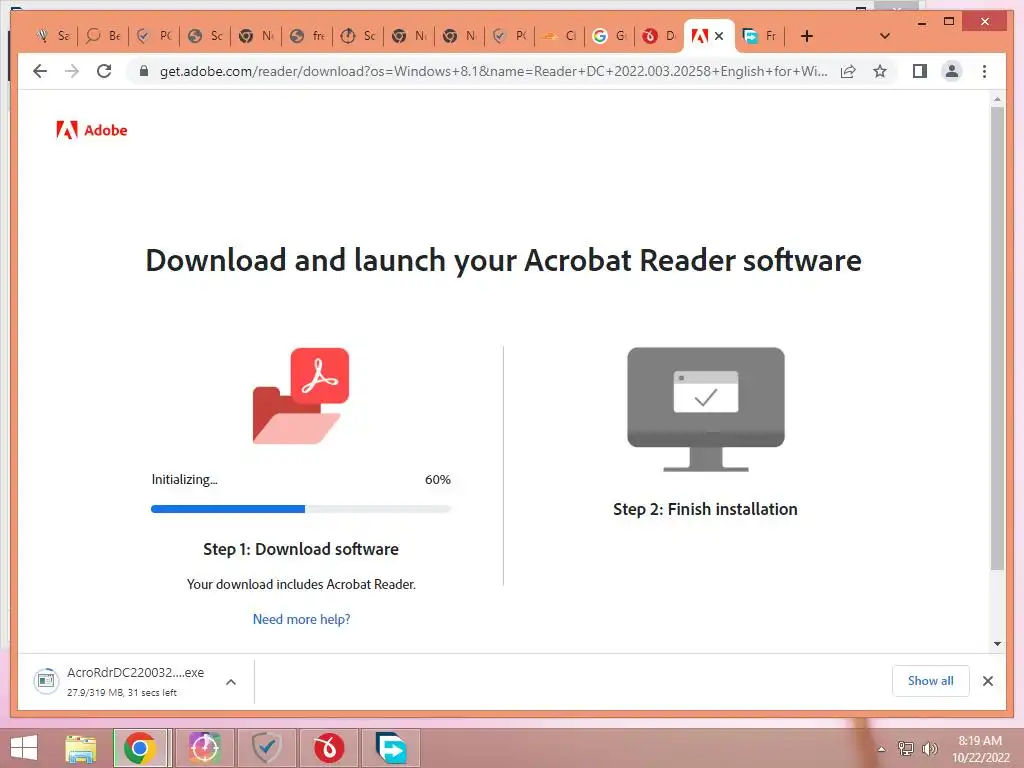
Task: Click scrollbar up arrow
Action: 997,99
